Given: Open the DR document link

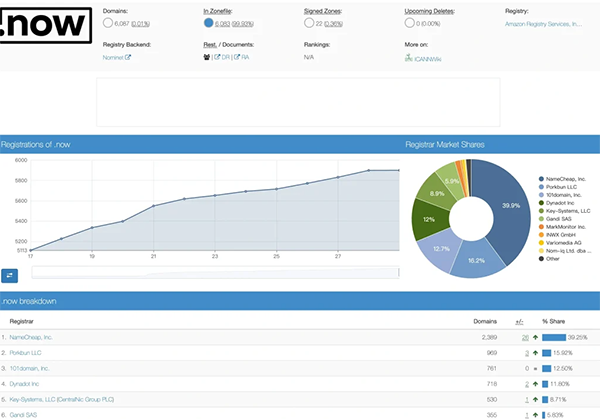Looking at the screenshot, I should pyautogui.click(x=226, y=58).
